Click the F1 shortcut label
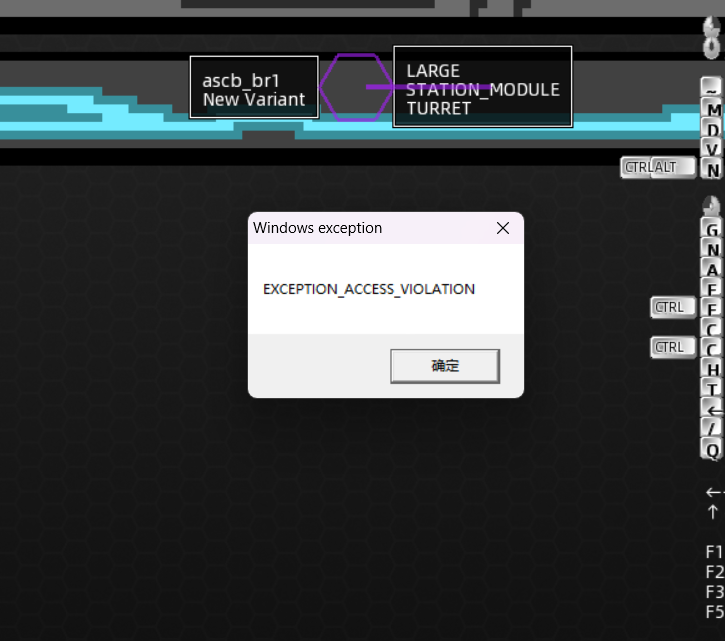The image size is (725, 641). (x=714, y=552)
